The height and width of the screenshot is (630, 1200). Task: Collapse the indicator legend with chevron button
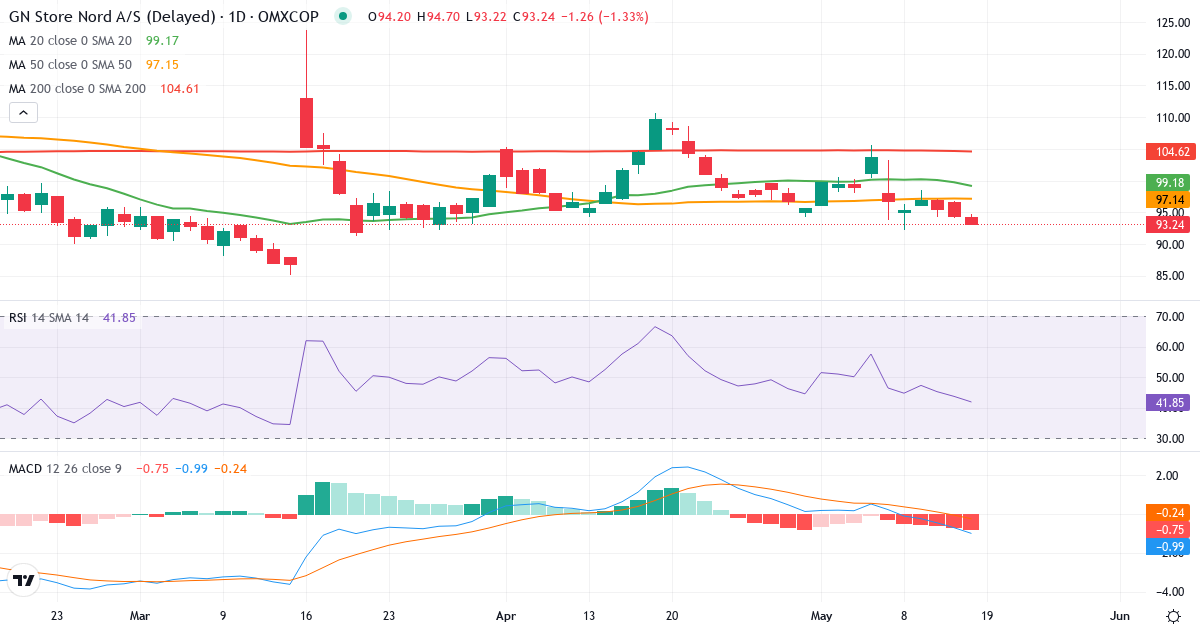tap(25, 113)
